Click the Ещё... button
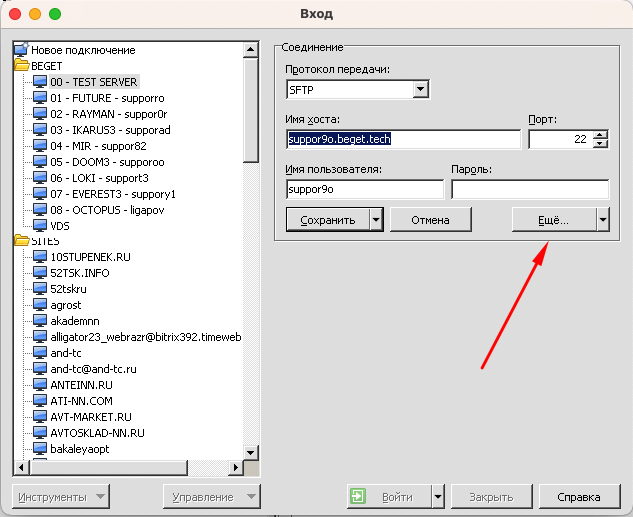The width and height of the screenshot is (633, 517). pos(554,220)
